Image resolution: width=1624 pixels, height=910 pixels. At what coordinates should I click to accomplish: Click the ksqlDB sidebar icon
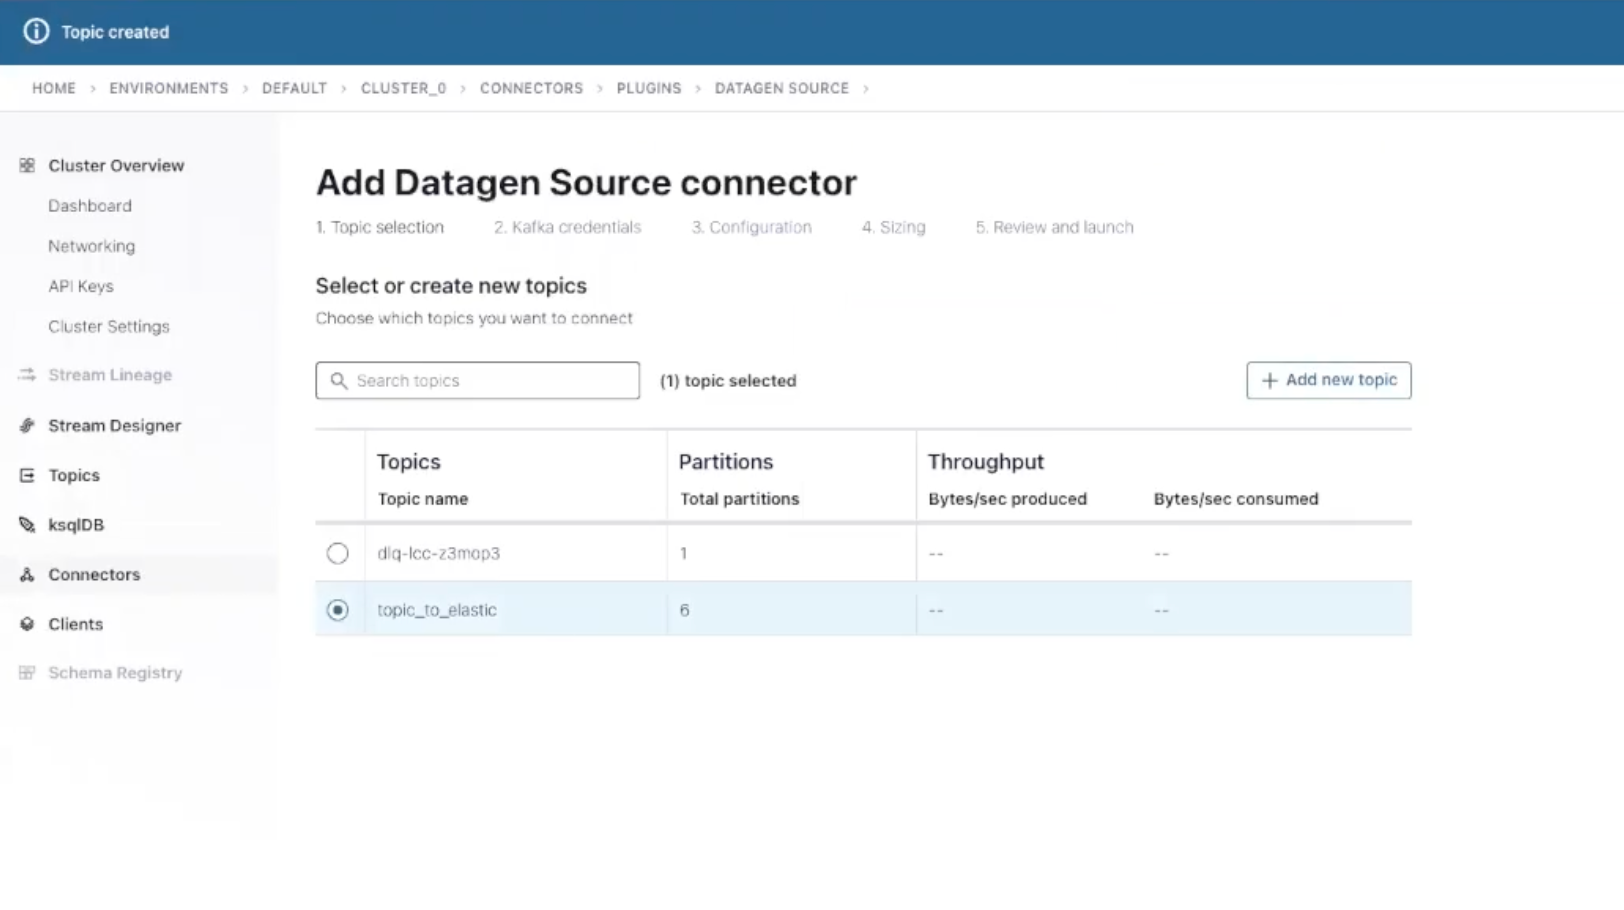point(27,525)
